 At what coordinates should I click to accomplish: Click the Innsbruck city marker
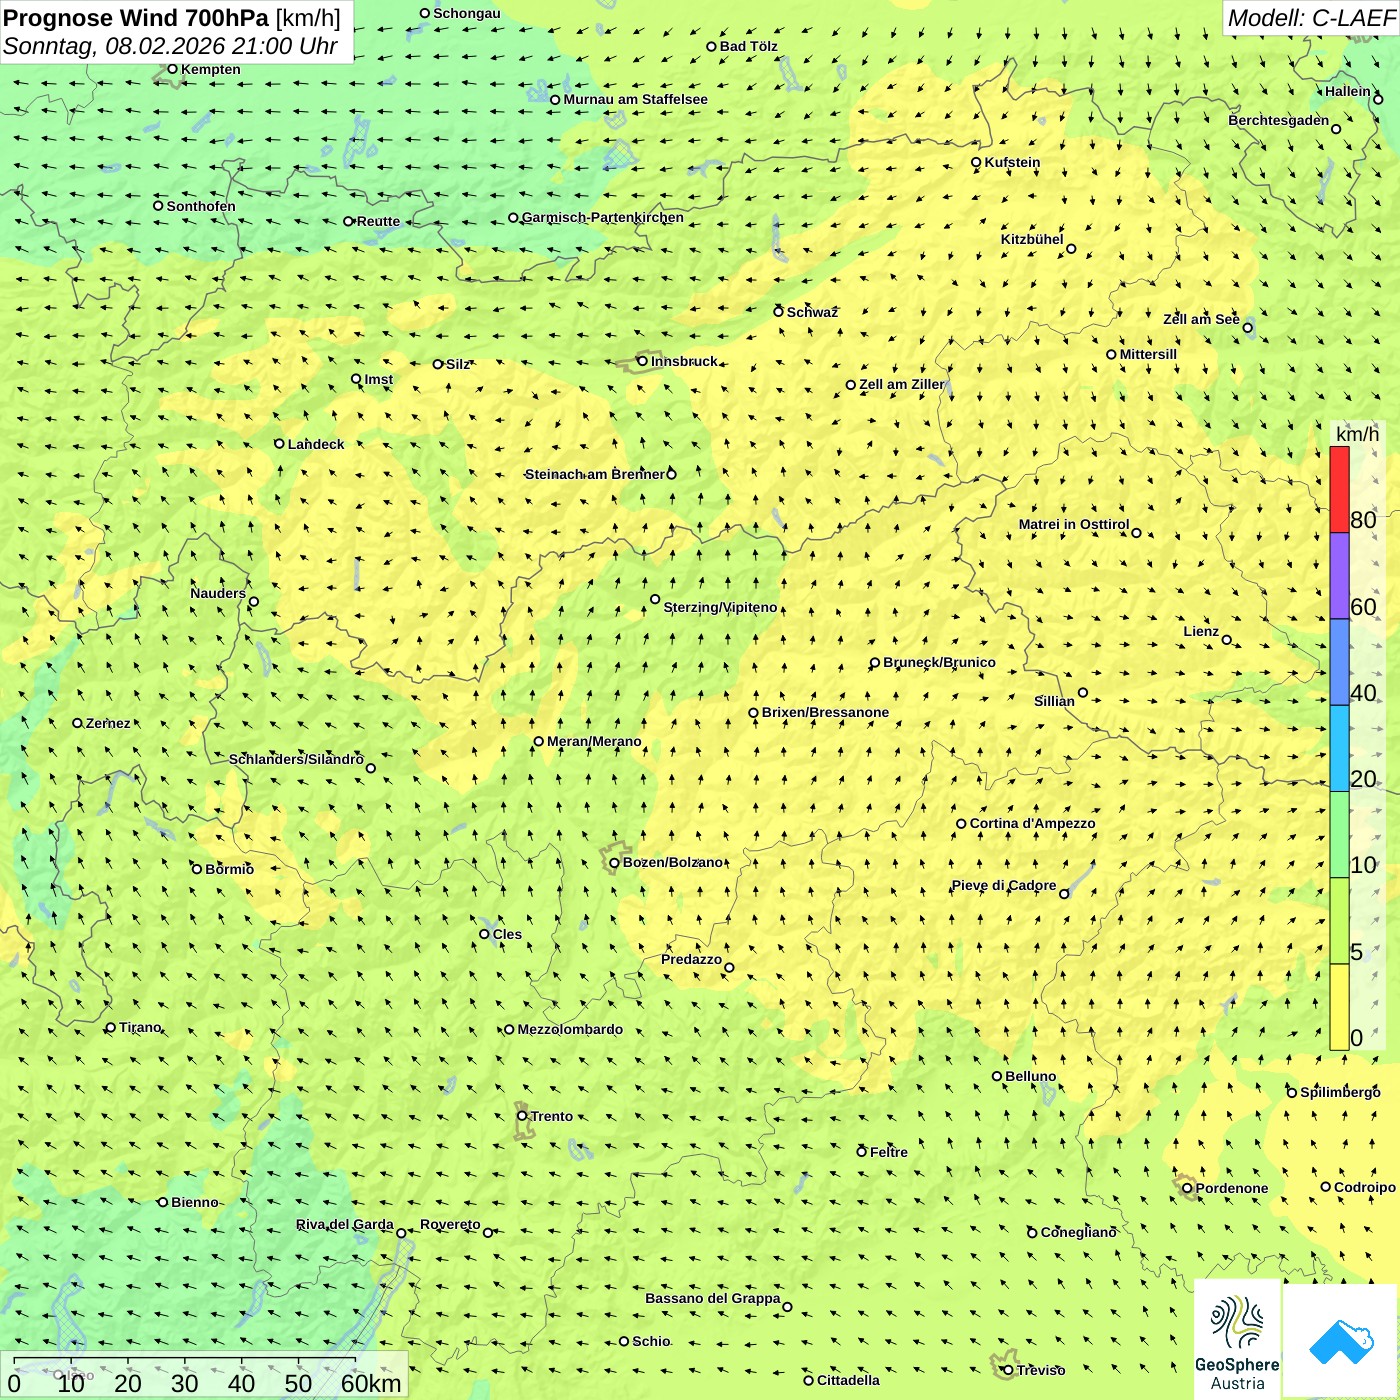(x=642, y=361)
